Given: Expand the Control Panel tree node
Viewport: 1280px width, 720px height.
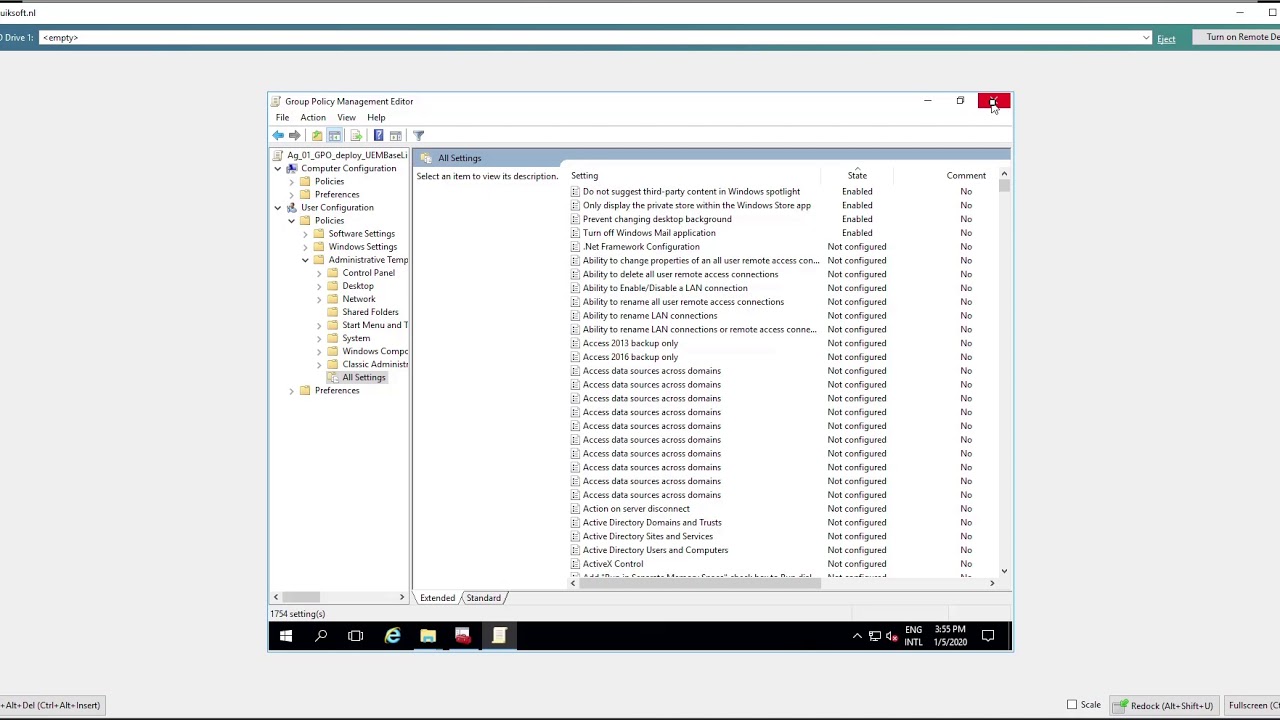Looking at the screenshot, I should [319, 273].
